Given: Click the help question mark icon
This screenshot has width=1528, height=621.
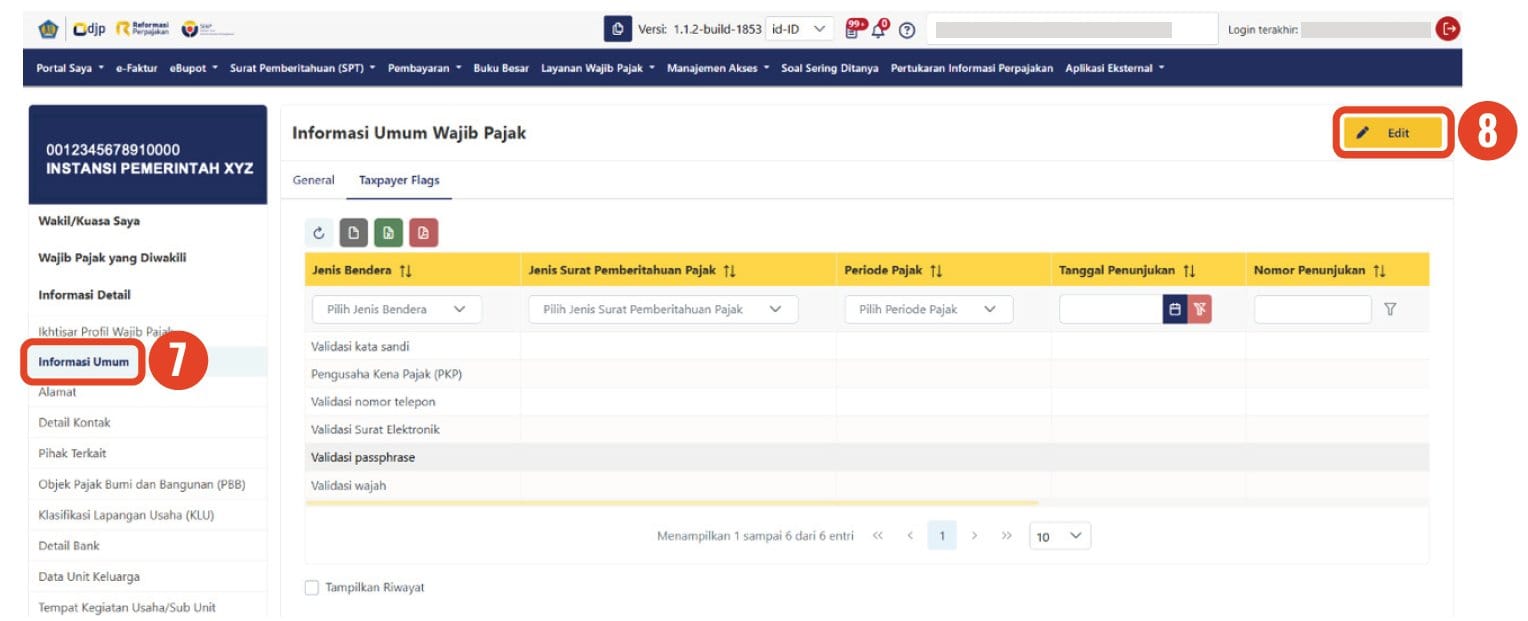Looking at the screenshot, I should click(906, 30).
